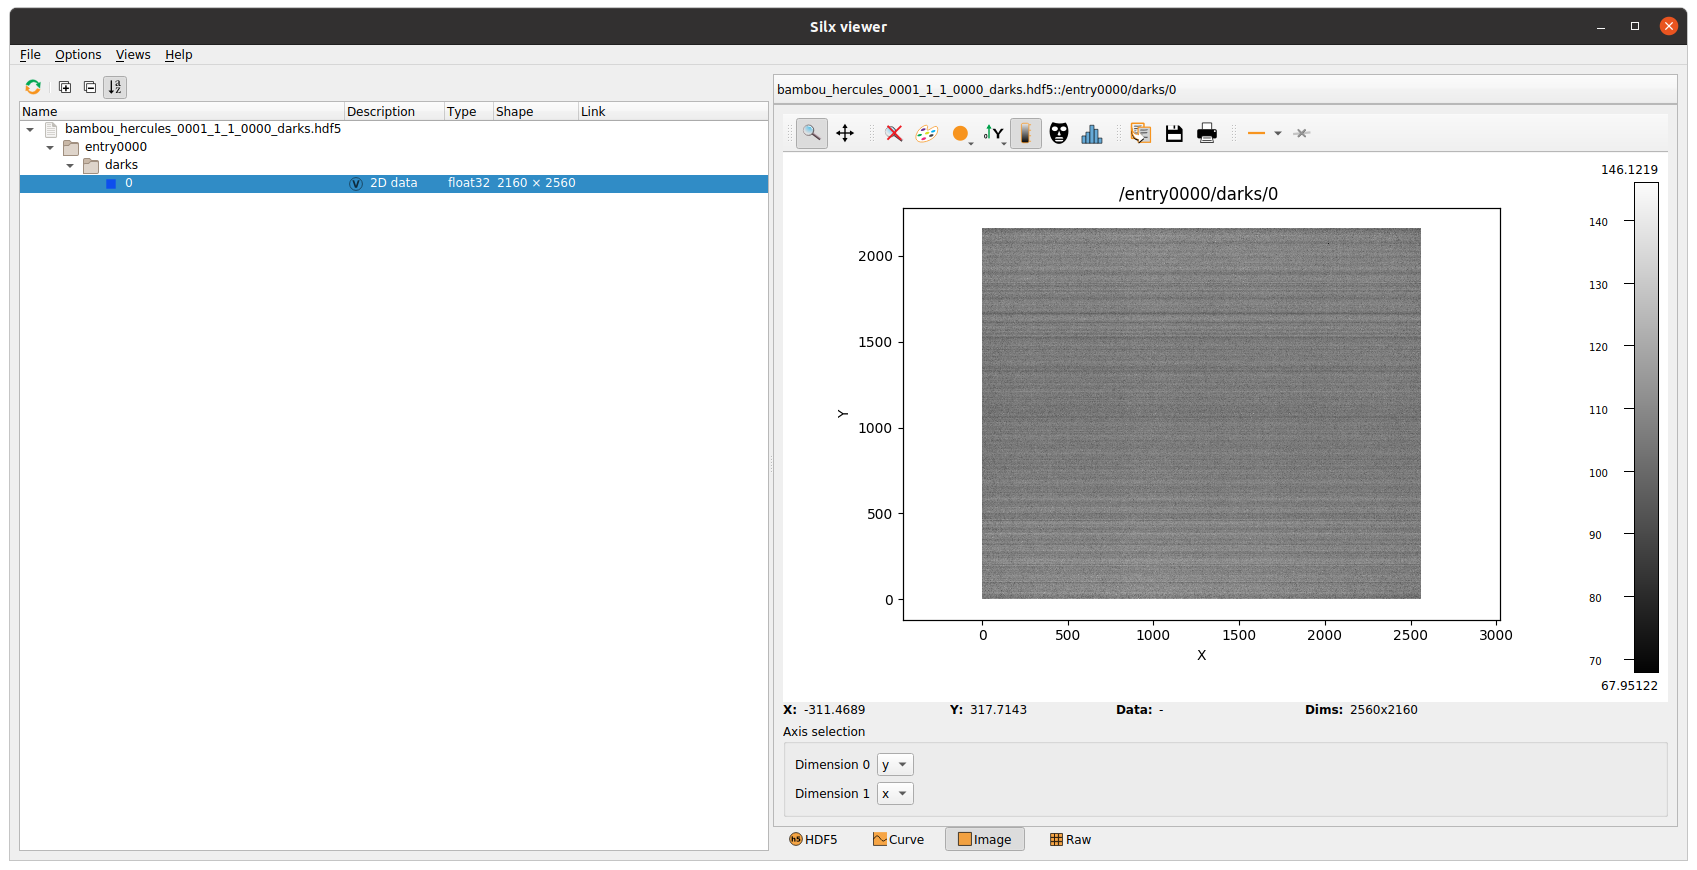The height and width of the screenshot is (870, 1697).
Task: Open the Y axis orientation menu
Action: point(994,133)
